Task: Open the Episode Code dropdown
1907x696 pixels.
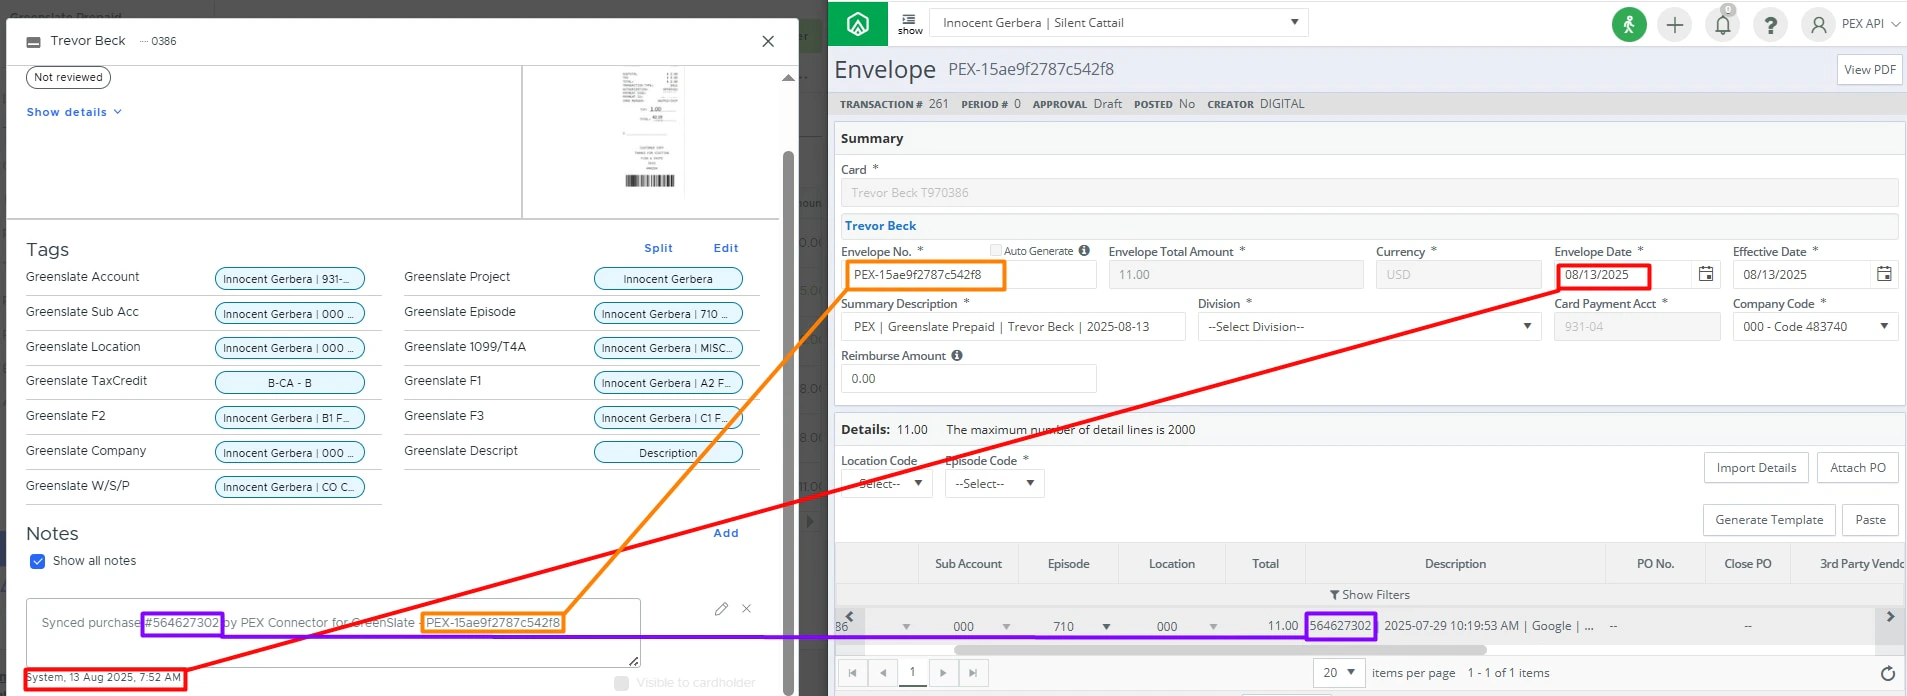Action: pyautogui.click(x=995, y=484)
